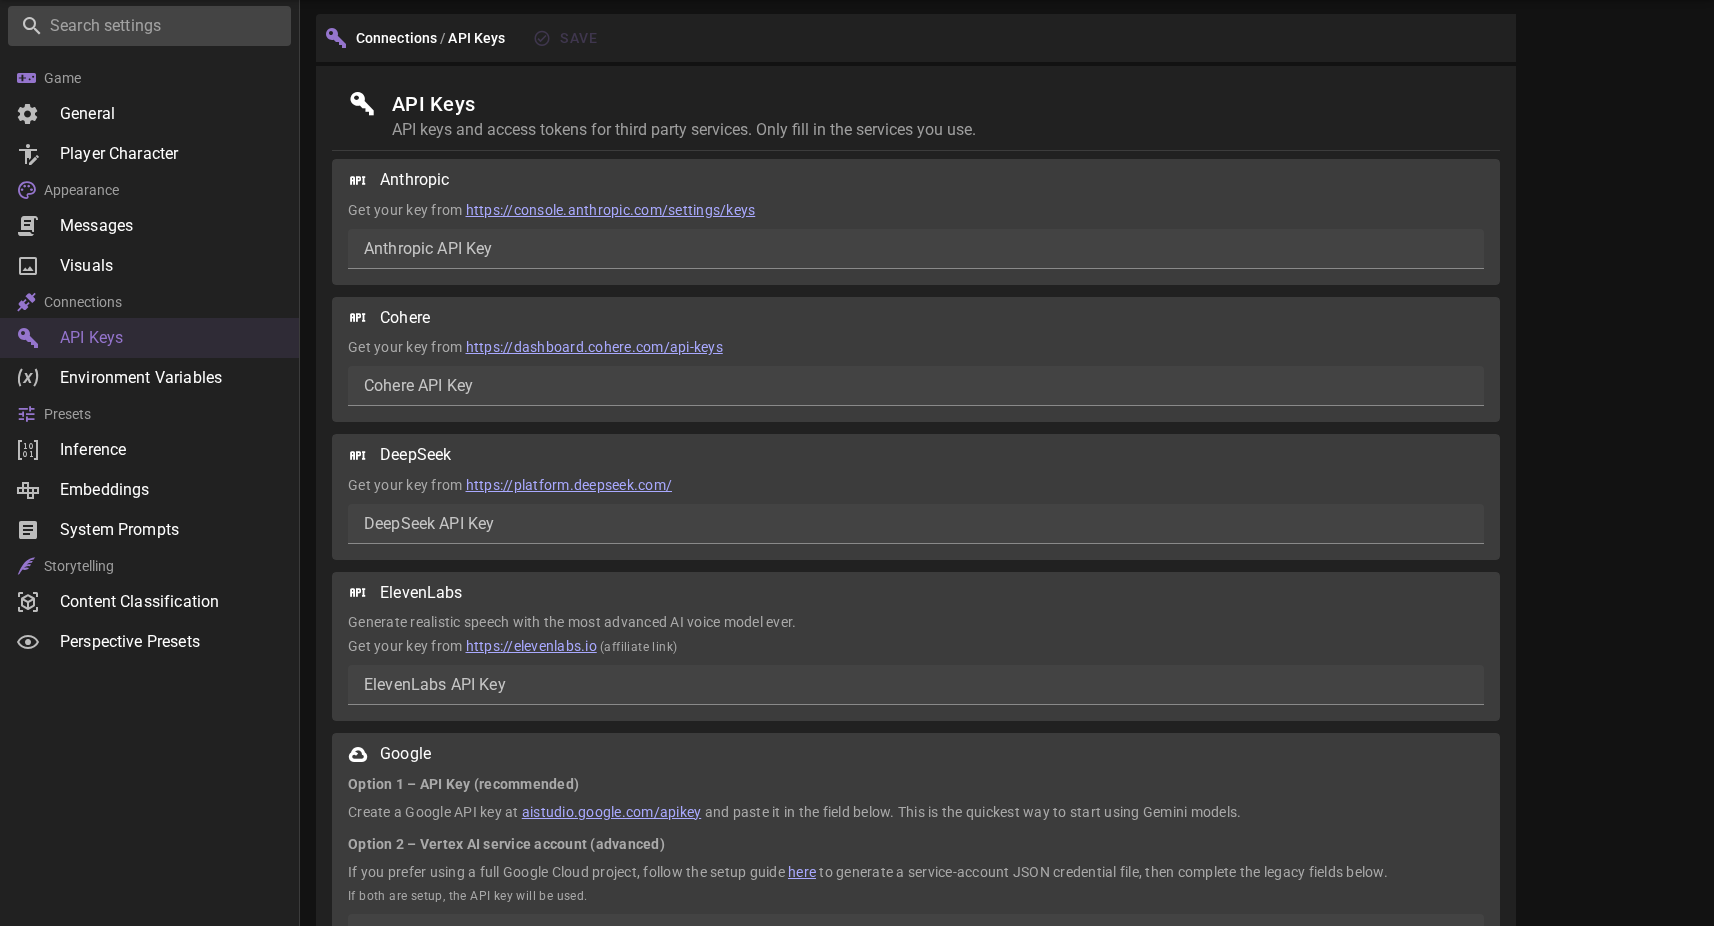The width and height of the screenshot is (1714, 926).
Task: Click the Player Character figure icon
Action: click(x=28, y=154)
